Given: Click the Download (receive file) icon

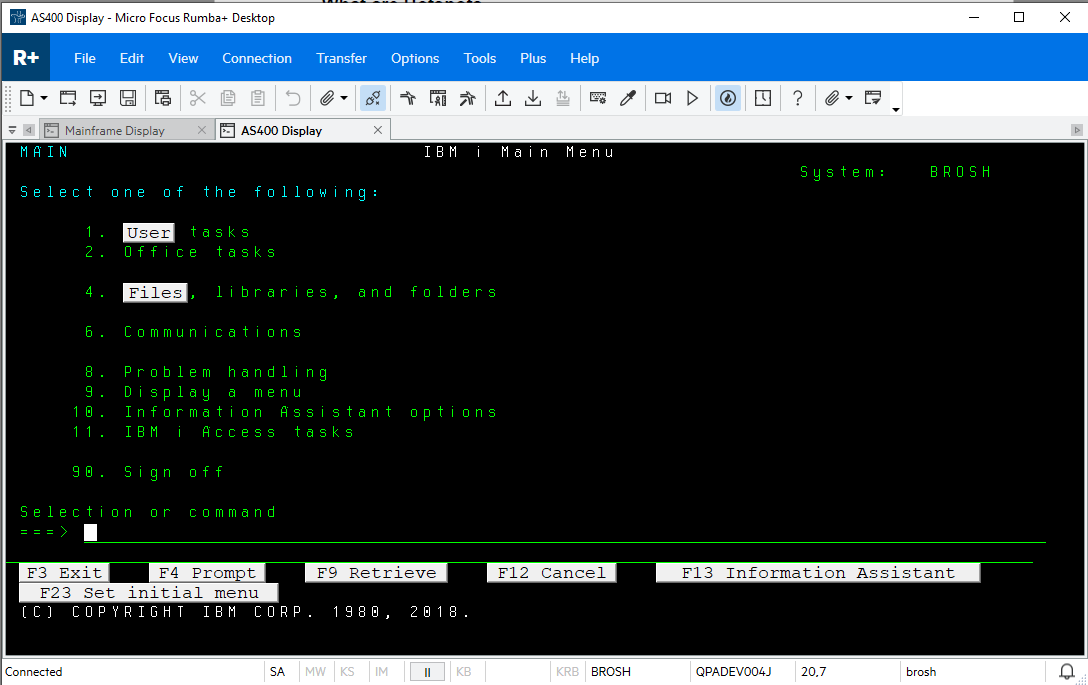Looking at the screenshot, I should pyautogui.click(x=533, y=98).
